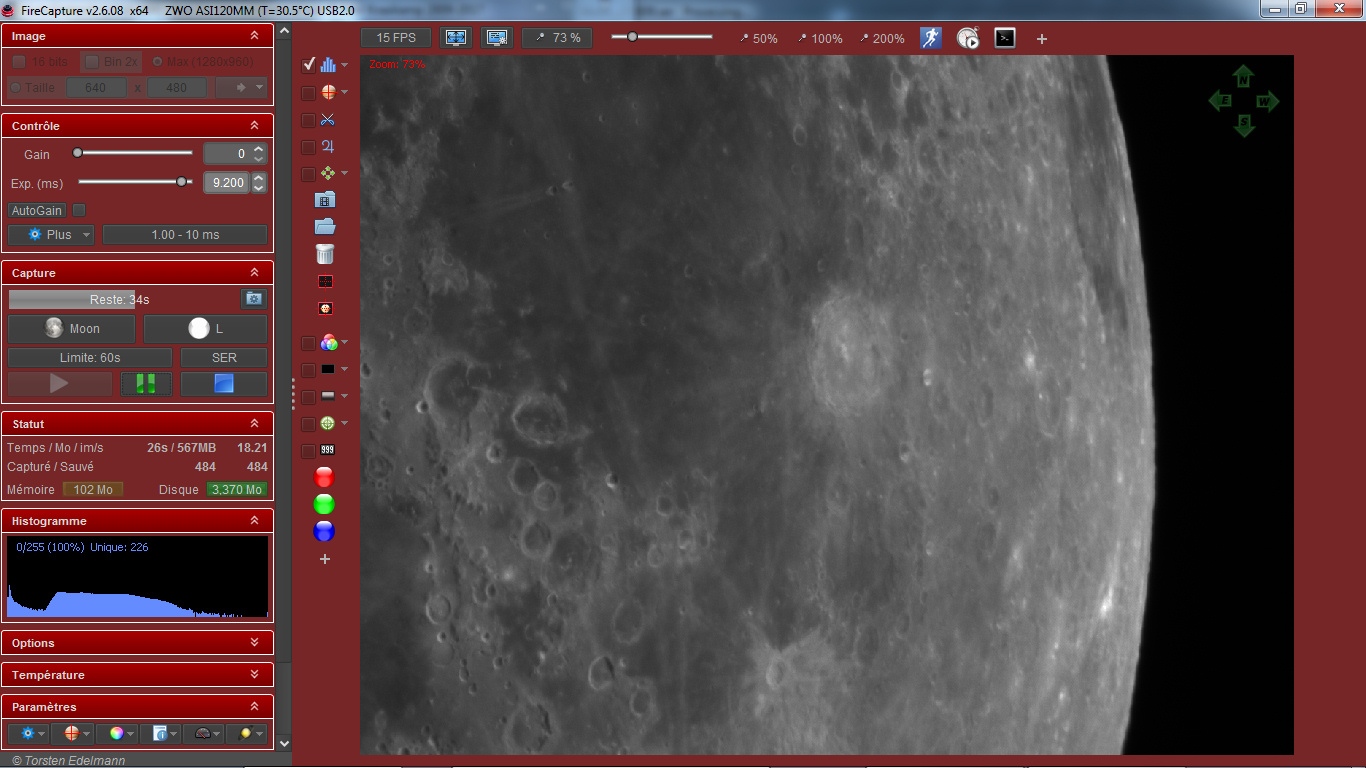Click the blue filter ball icon

tap(324, 531)
